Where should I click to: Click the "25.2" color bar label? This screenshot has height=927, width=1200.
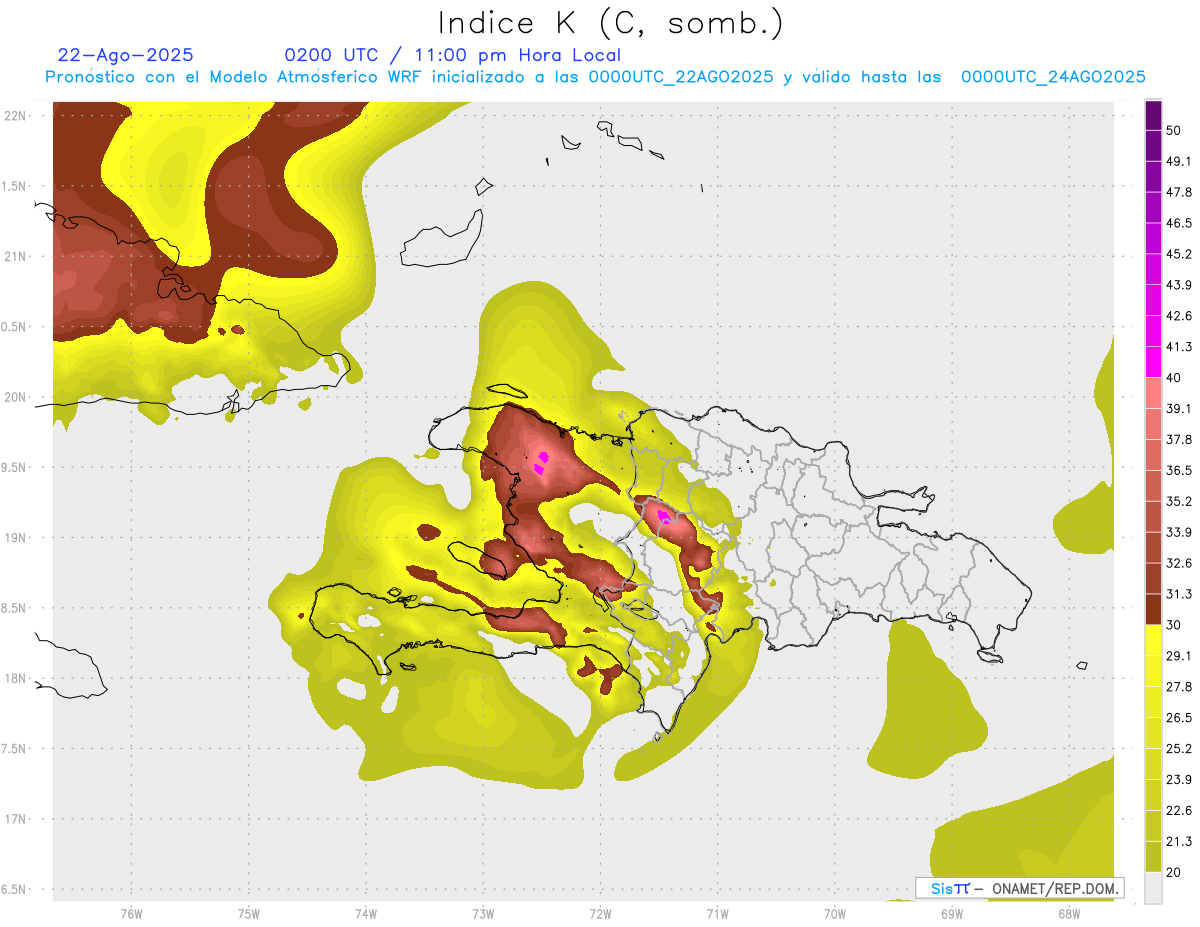(1179, 748)
